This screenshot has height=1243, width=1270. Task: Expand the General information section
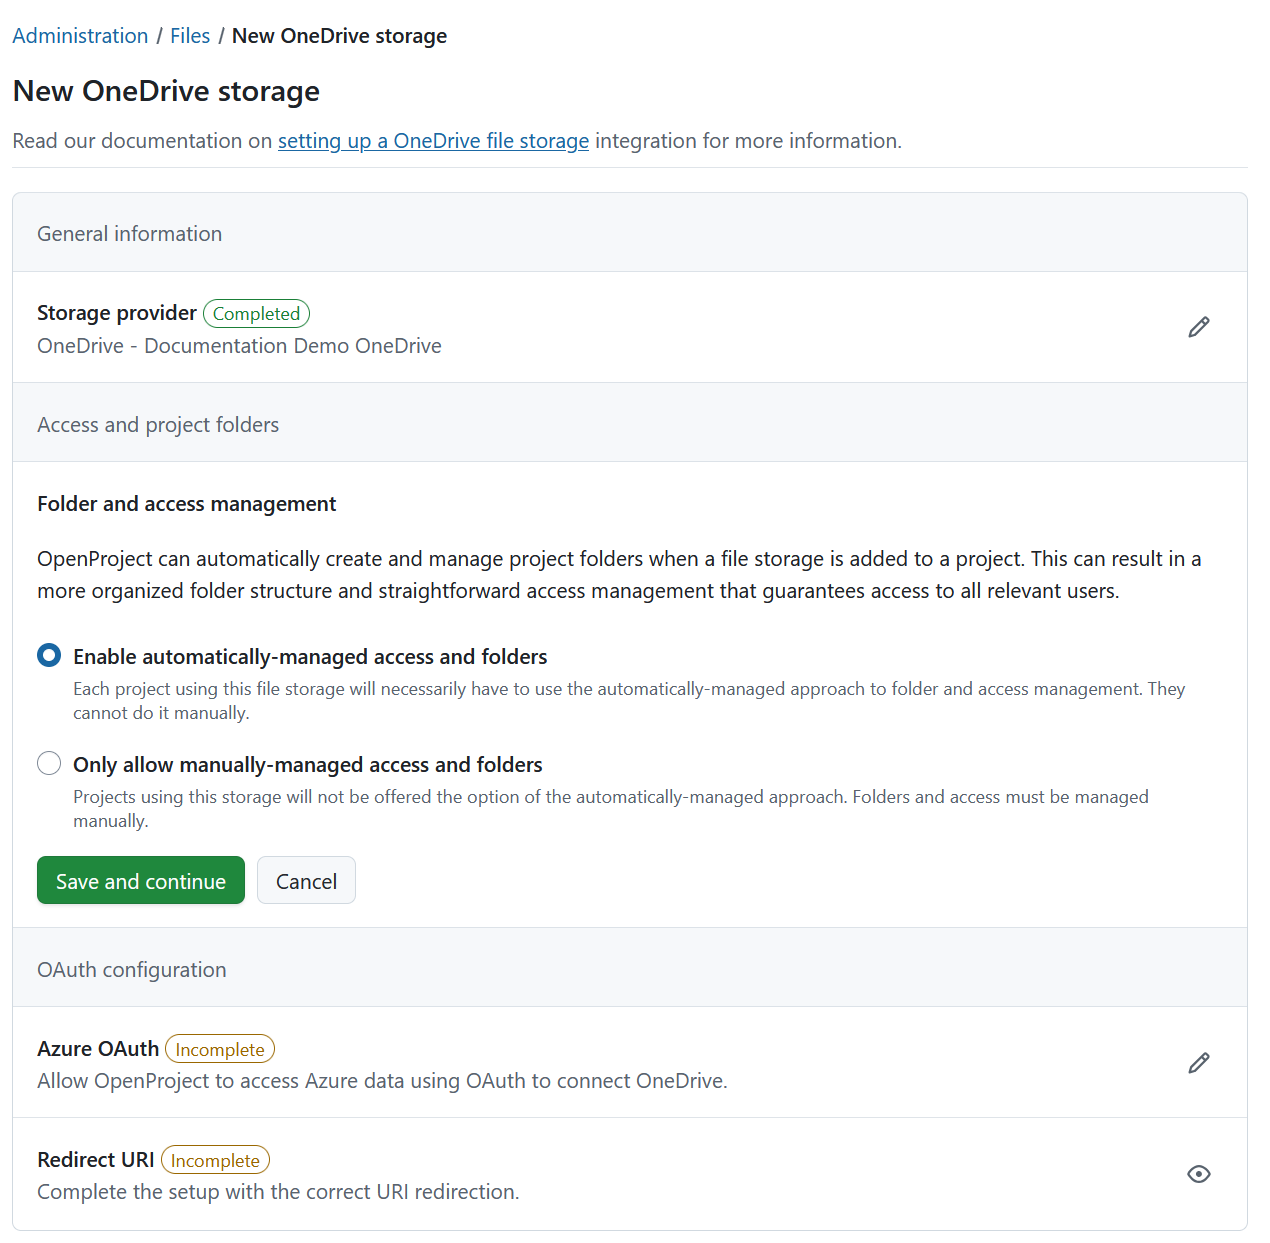(x=129, y=233)
